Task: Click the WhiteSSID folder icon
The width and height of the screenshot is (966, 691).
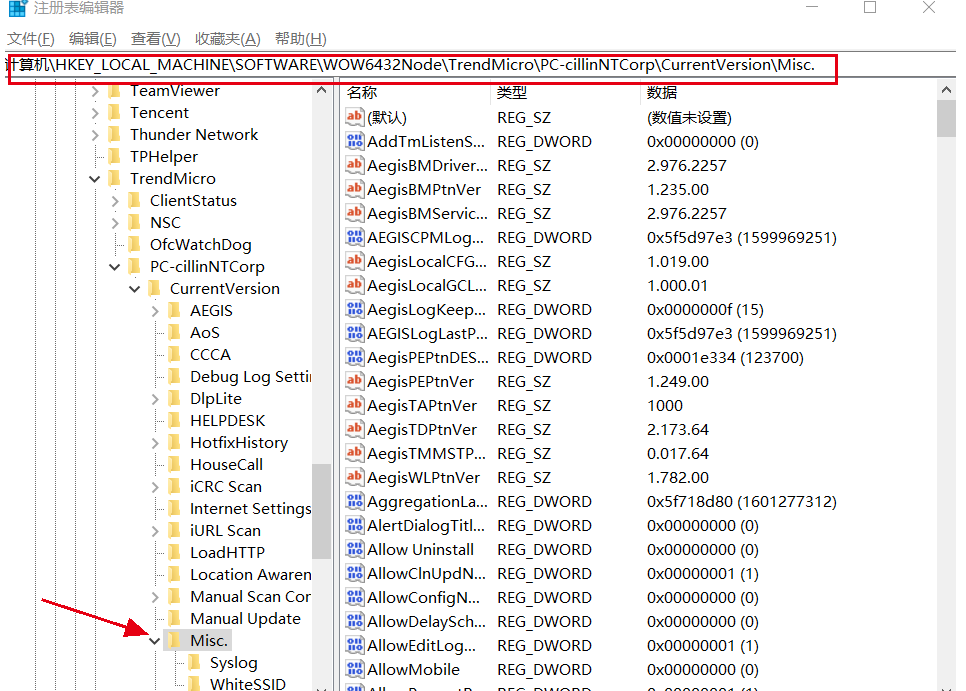Action: coord(194,685)
